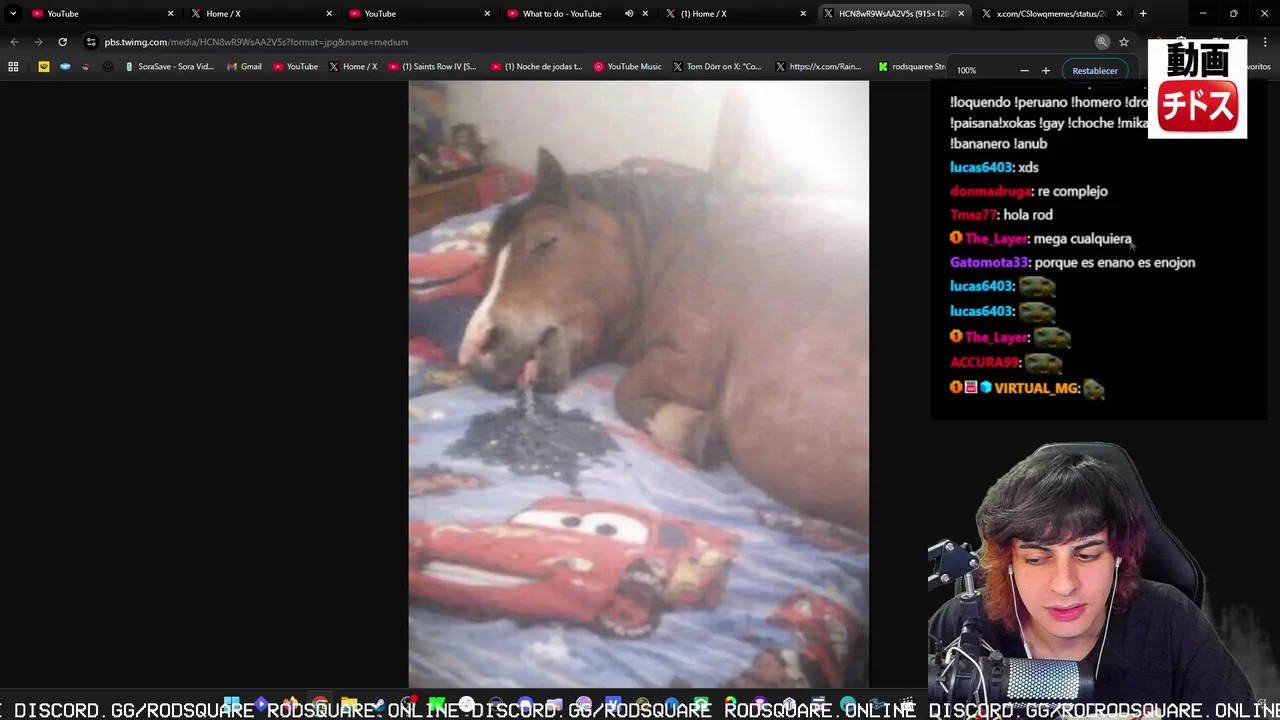Bookmark this page with the star icon
The height and width of the screenshot is (720, 1280).
click(x=1124, y=42)
